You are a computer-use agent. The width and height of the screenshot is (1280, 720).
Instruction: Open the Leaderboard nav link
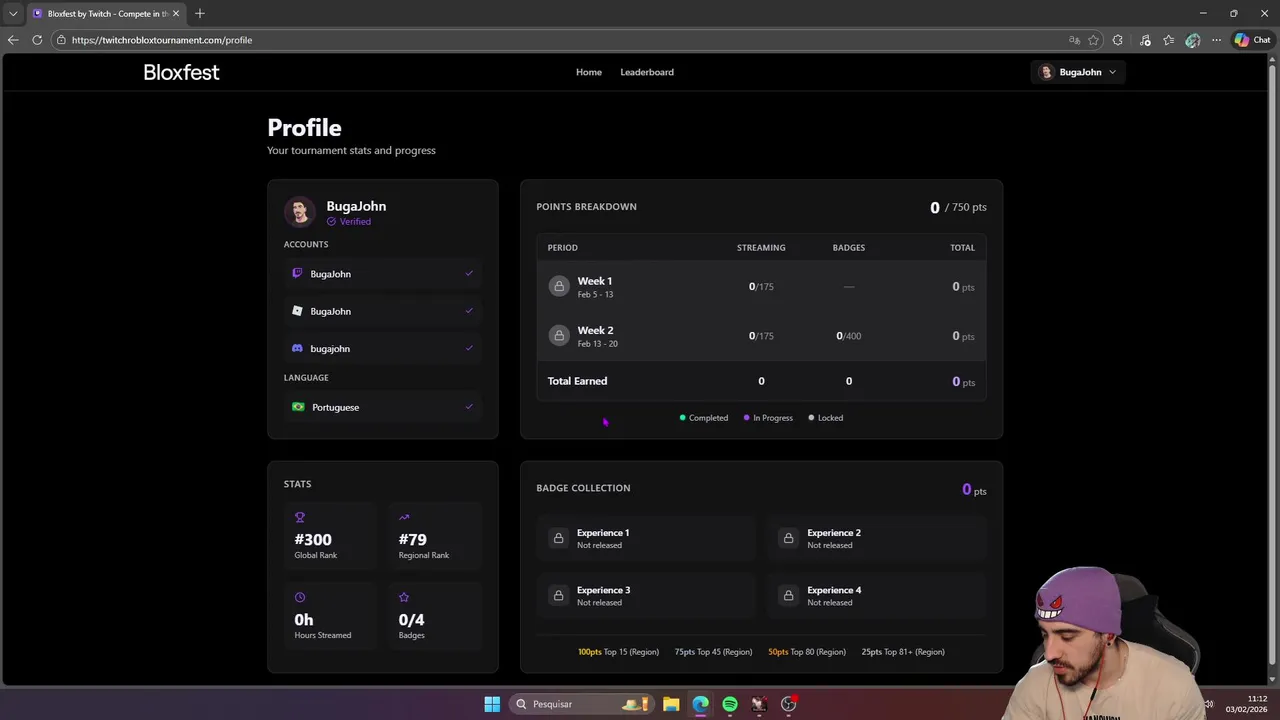[647, 72]
